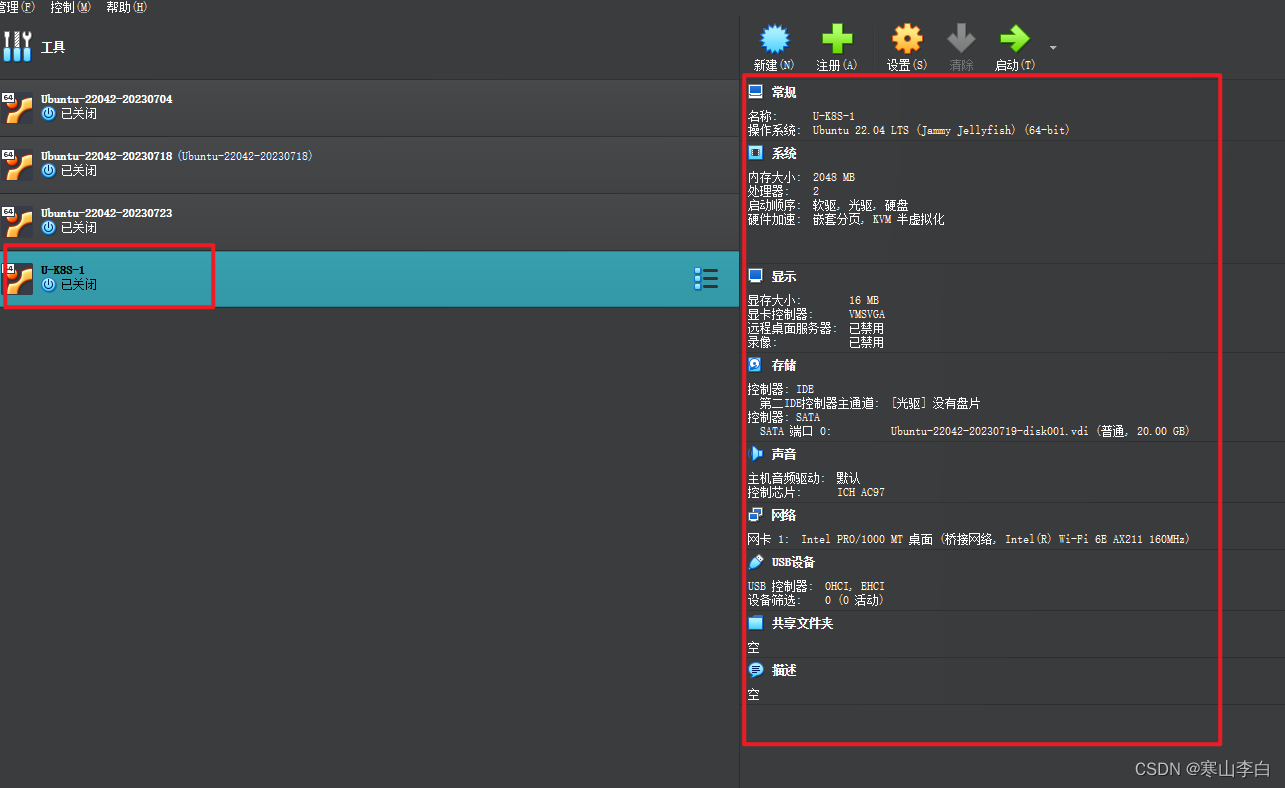Select VM Ubuntu-22042-20230718
Viewport: 1285px width, 788px height.
coord(369,165)
